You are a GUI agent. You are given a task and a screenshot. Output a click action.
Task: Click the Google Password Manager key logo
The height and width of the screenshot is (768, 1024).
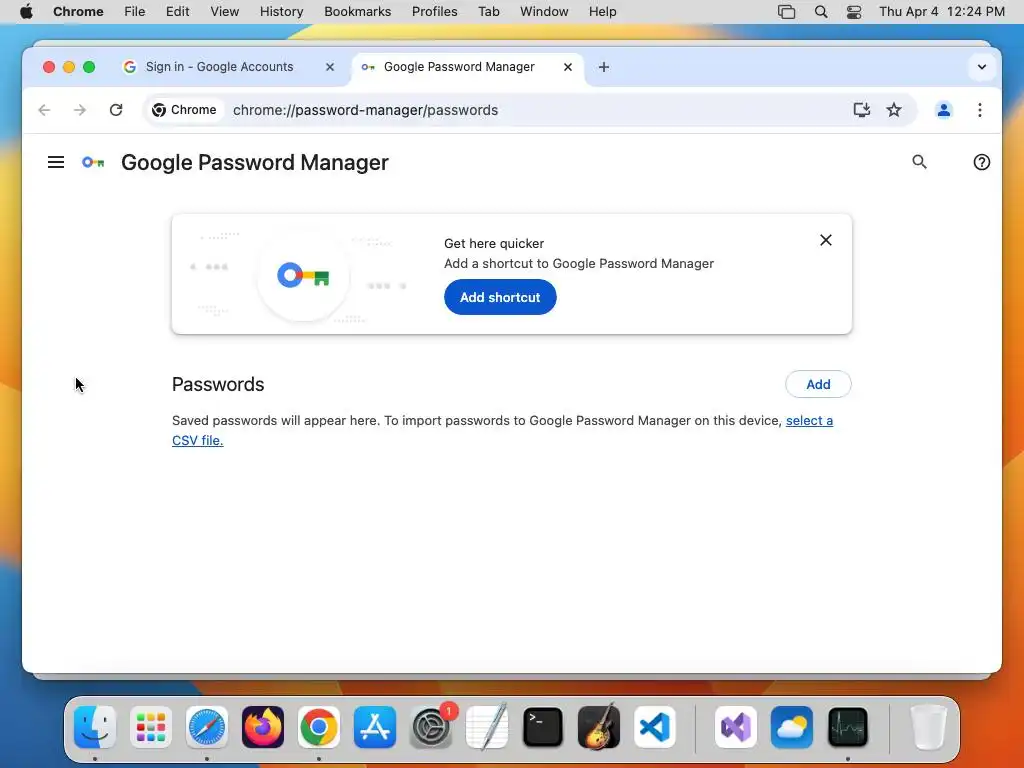(93, 162)
